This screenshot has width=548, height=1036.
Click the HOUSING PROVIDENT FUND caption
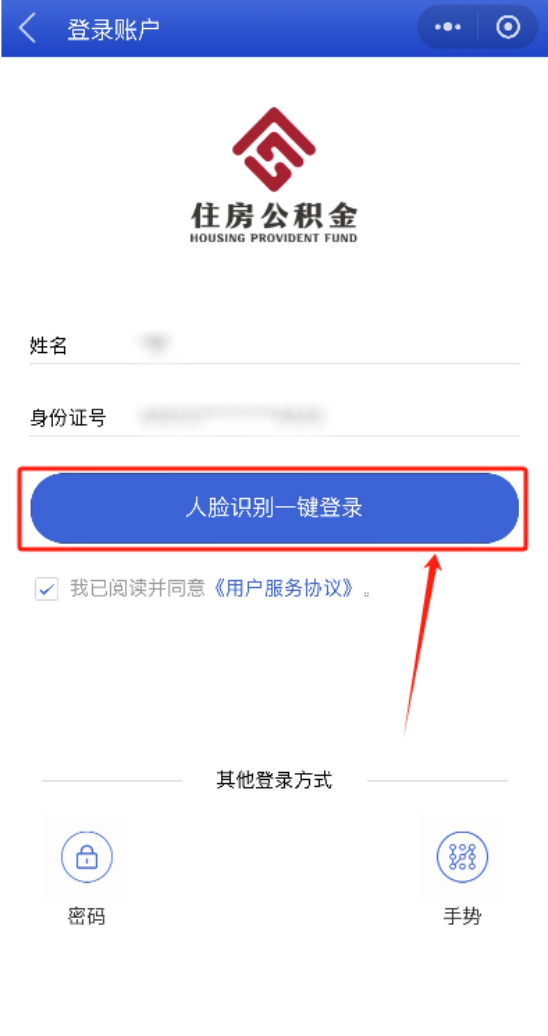274,238
